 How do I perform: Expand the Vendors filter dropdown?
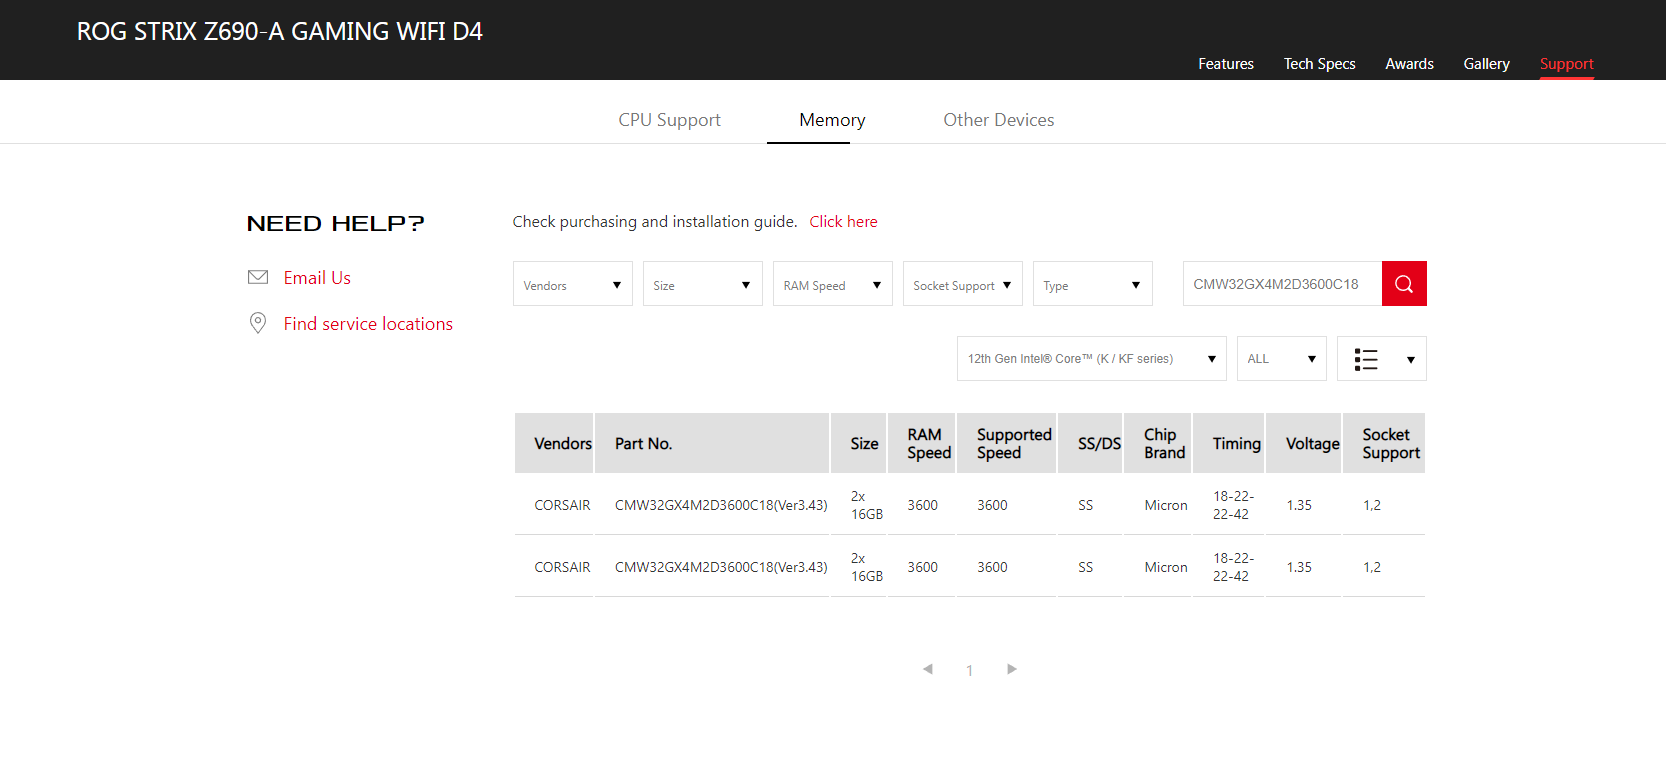tap(572, 285)
